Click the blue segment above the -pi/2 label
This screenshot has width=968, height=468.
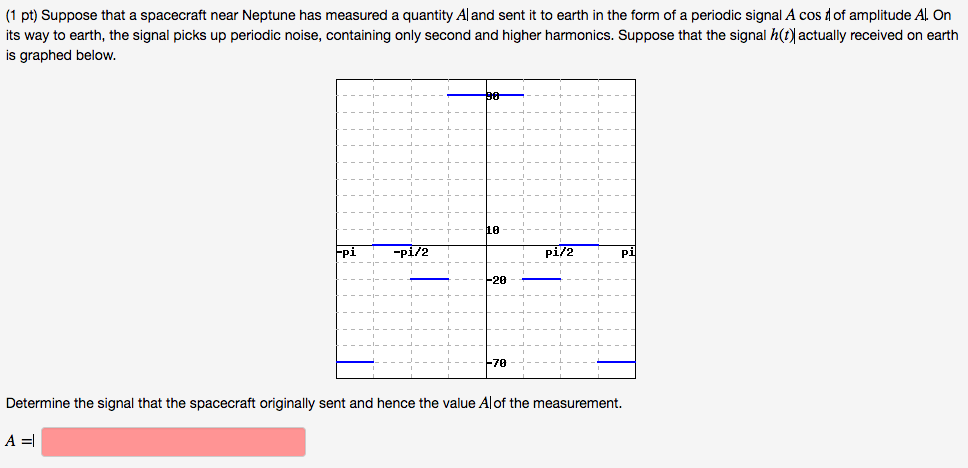coord(392,244)
